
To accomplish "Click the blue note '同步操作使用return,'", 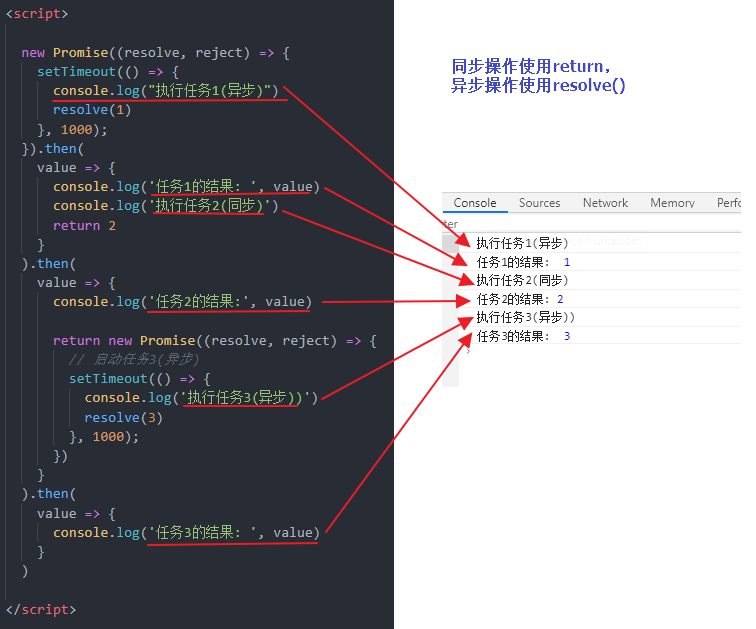I will pos(531,66).
